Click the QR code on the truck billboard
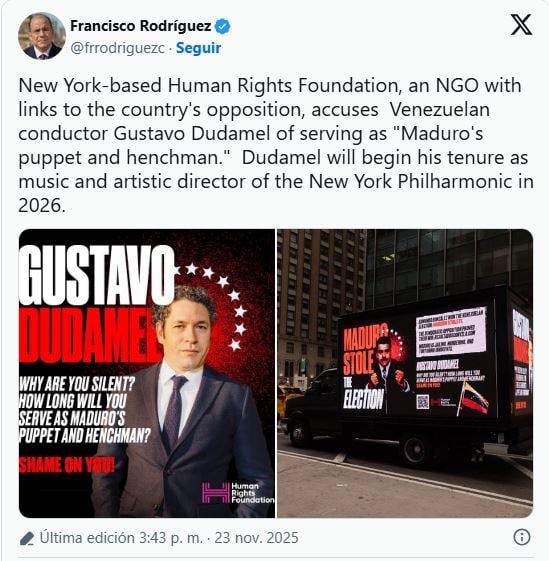The width and height of the screenshot is (549, 561). pyautogui.click(x=422, y=401)
